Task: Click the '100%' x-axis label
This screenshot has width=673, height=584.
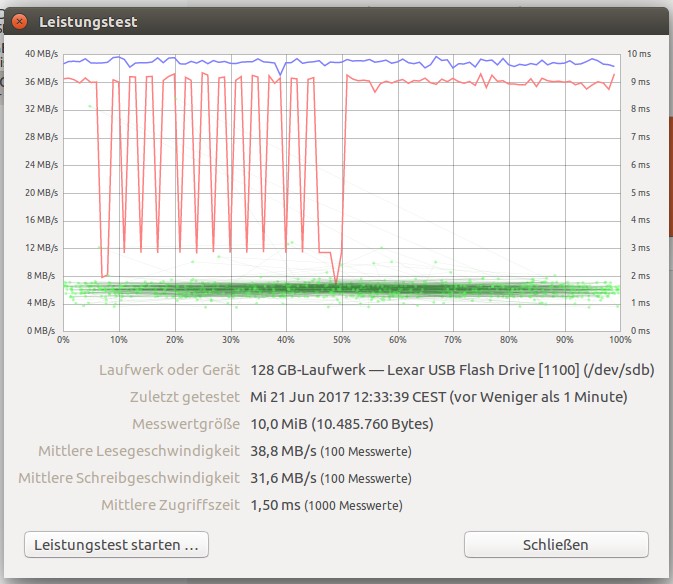Action: point(620,340)
